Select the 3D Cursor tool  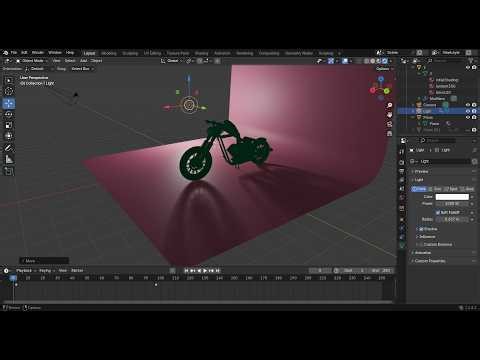[9, 91]
